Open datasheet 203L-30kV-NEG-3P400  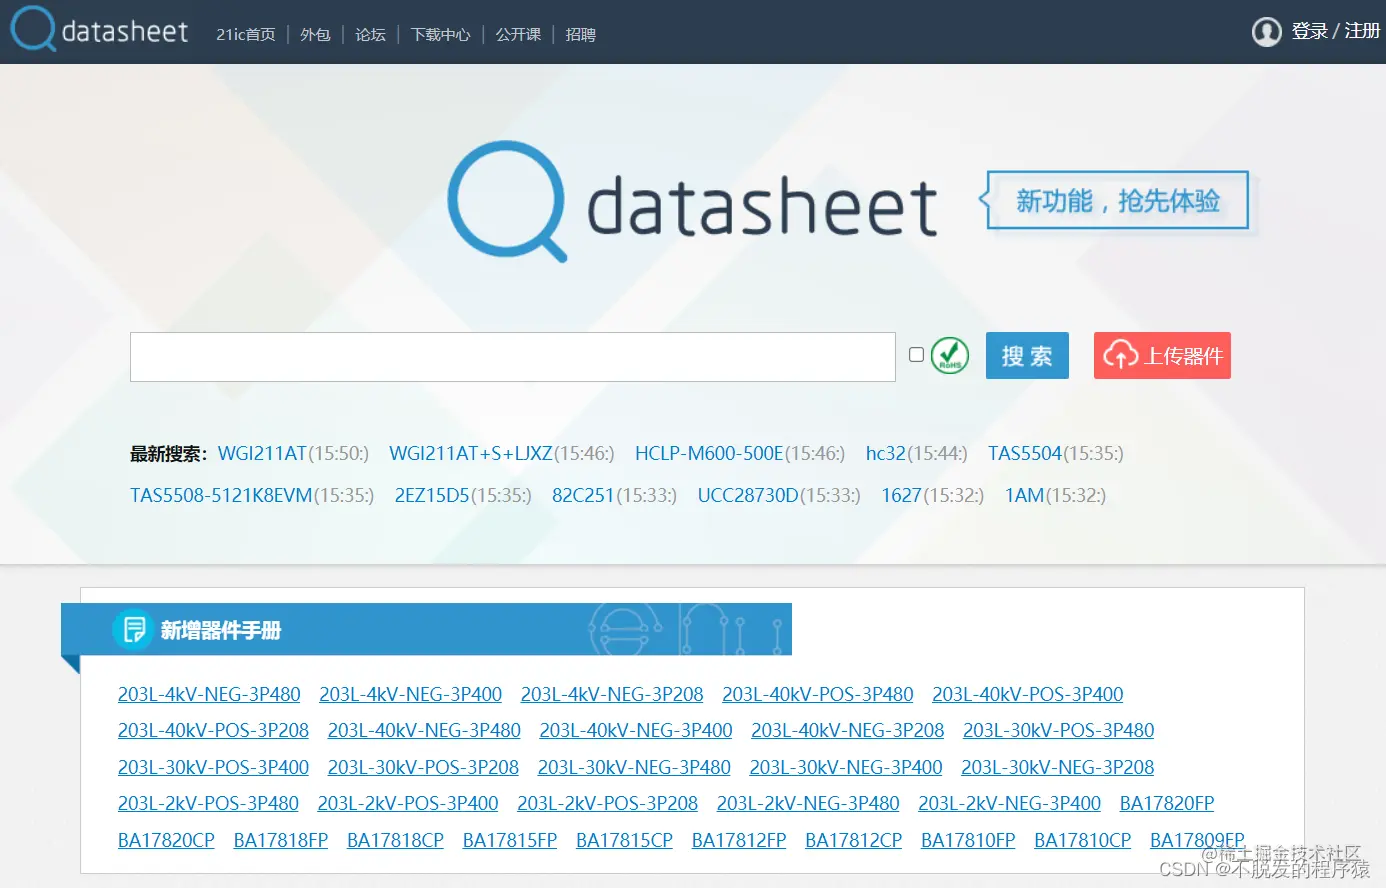tap(846, 767)
